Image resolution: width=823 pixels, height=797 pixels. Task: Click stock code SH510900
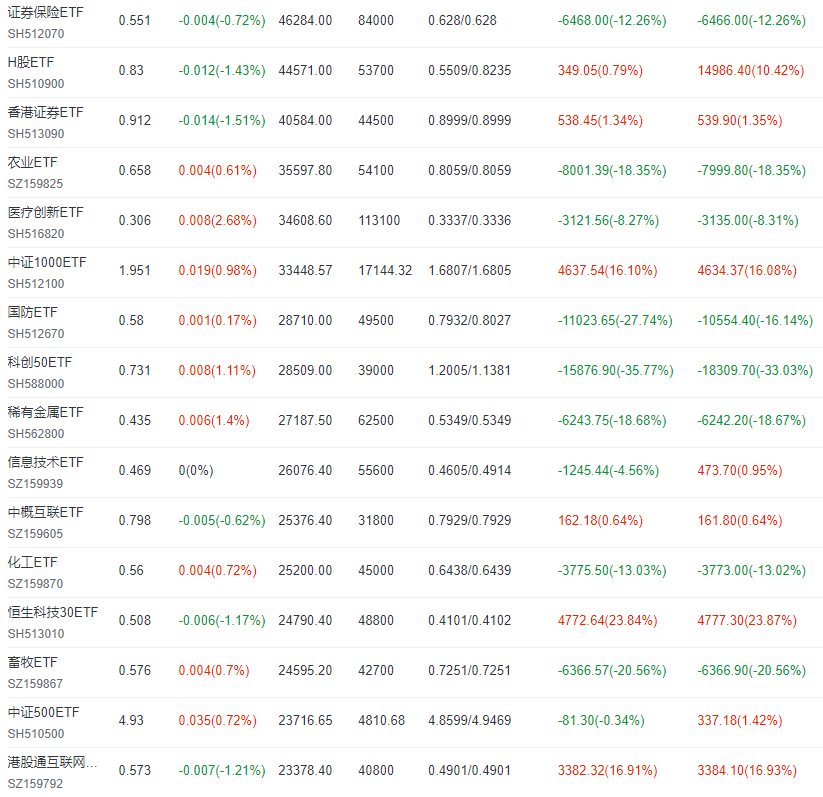(36, 83)
